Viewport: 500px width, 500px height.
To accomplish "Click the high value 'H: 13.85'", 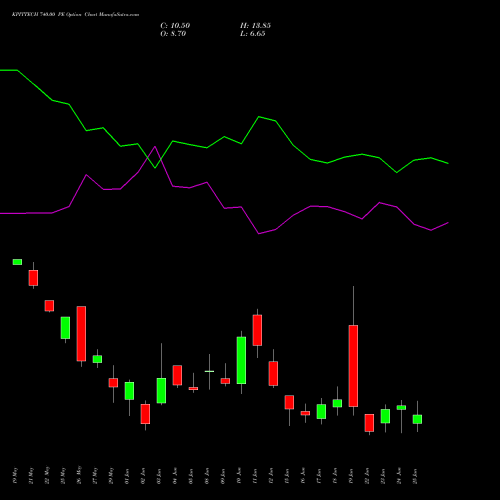I will pyautogui.click(x=255, y=26).
